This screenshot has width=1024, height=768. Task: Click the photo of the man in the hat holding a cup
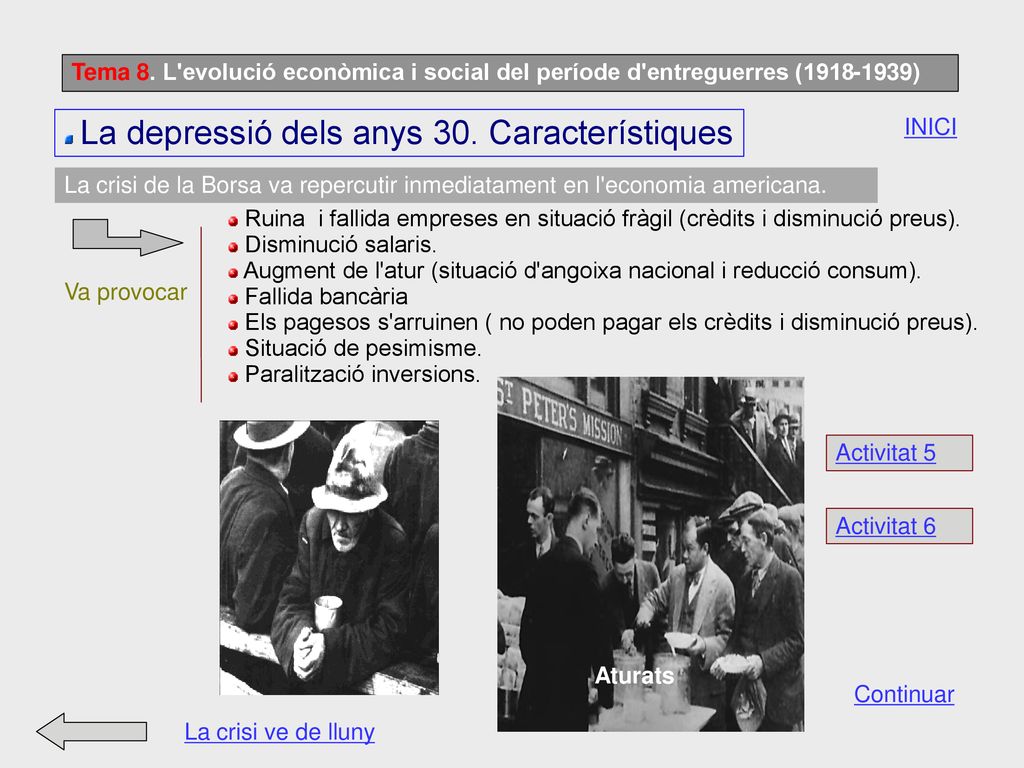(329, 558)
